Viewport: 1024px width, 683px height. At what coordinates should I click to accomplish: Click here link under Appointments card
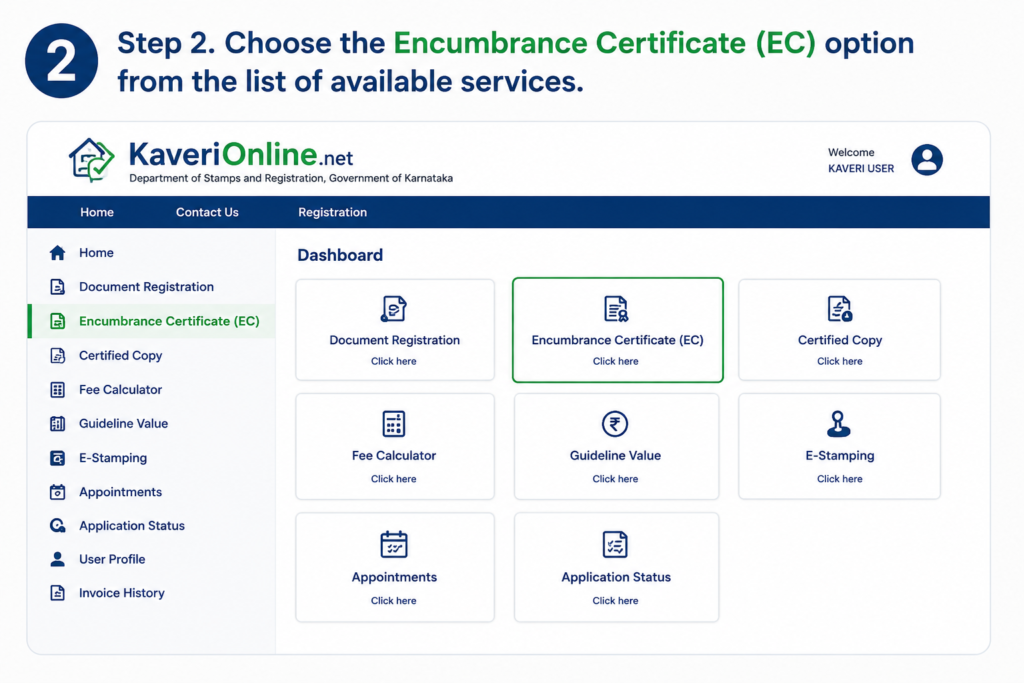[394, 601]
